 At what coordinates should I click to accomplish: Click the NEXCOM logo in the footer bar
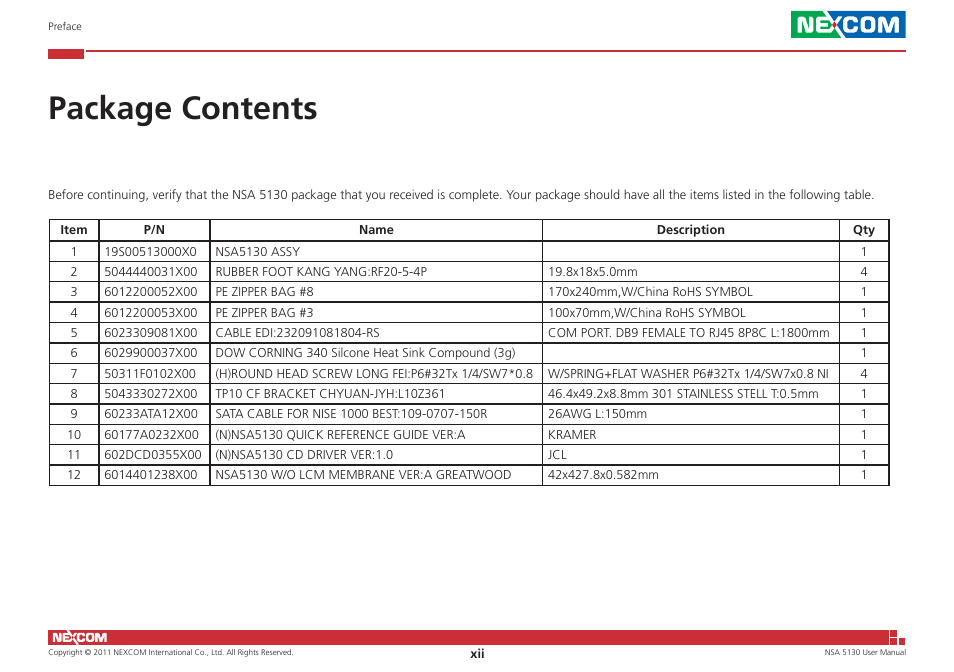point(79,637)
